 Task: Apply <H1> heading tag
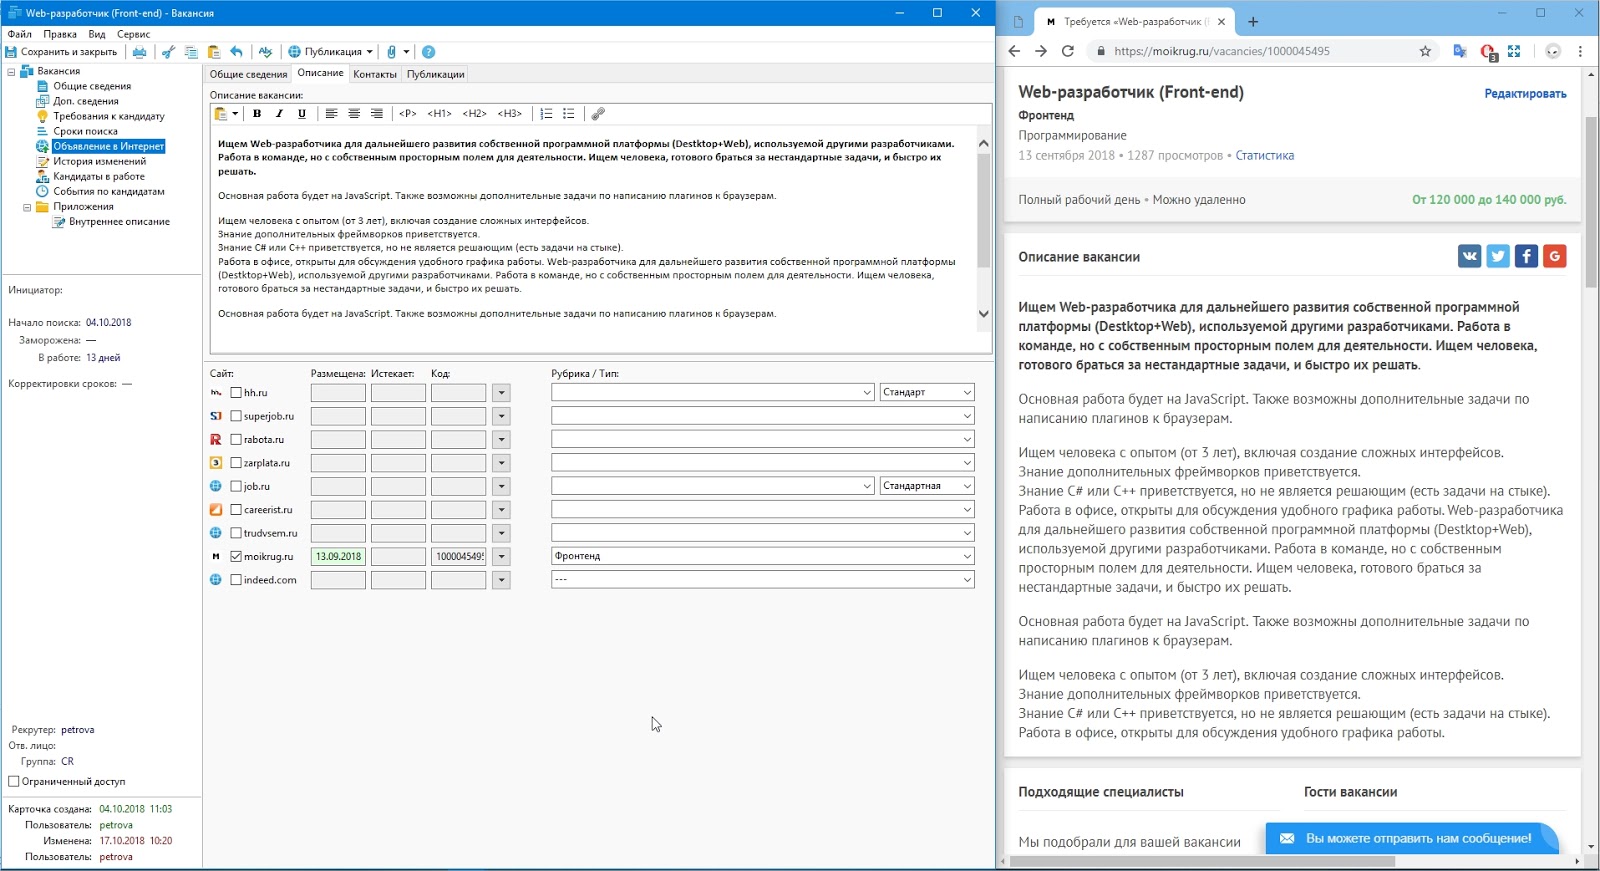click(x=440, y=114)
